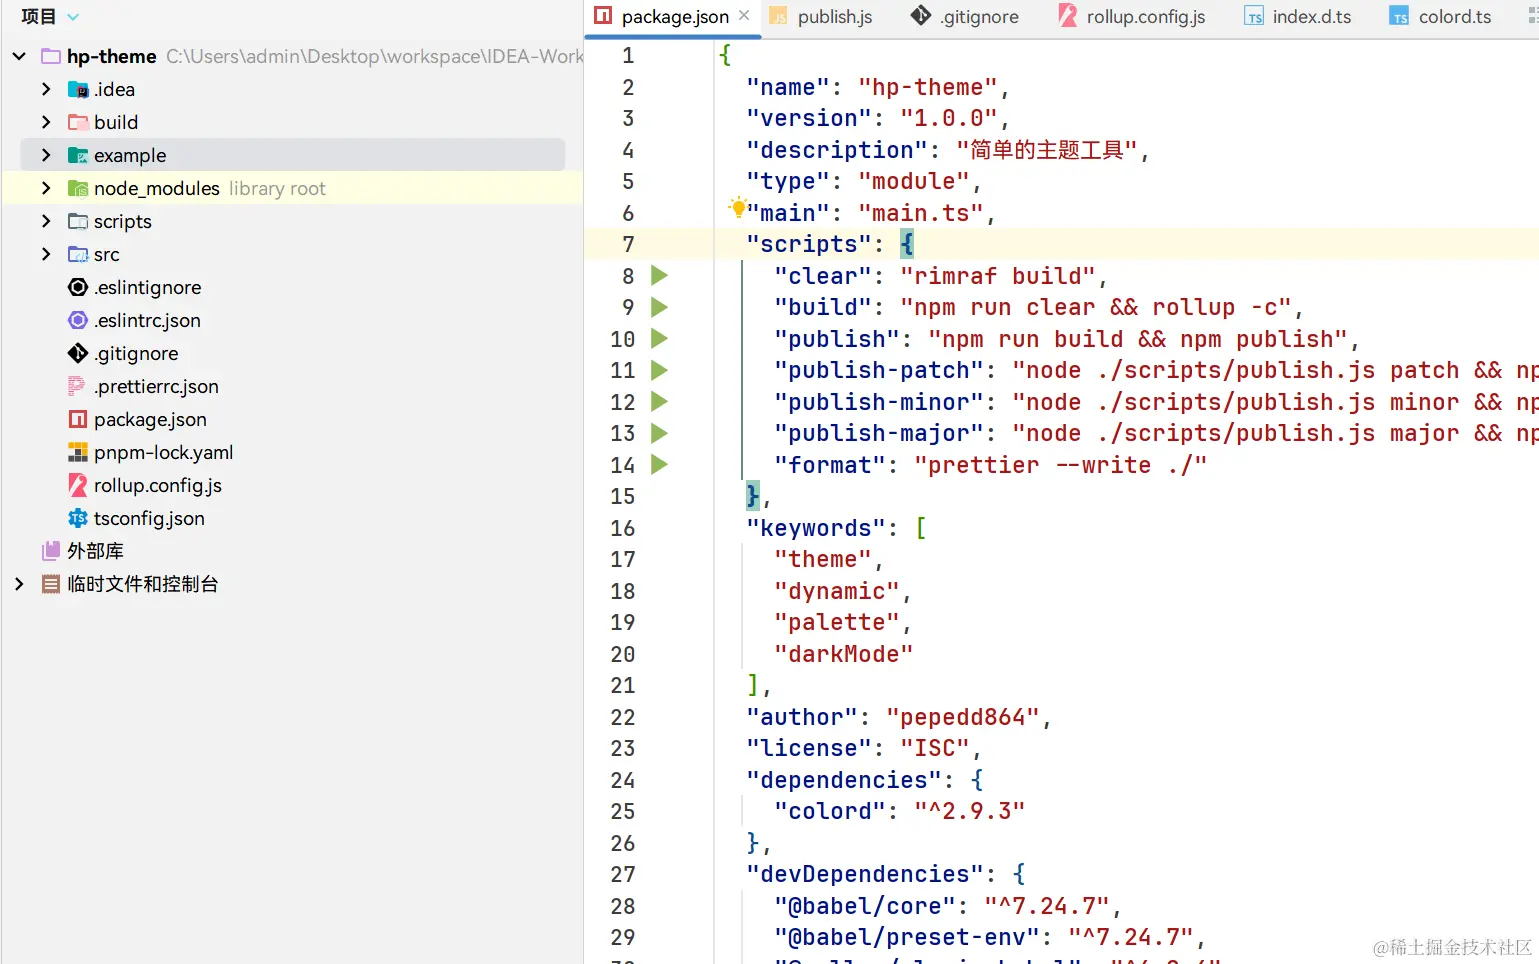Expand the node_modules folder
This screenshot has height=964, width=1539.
(46, 188)
